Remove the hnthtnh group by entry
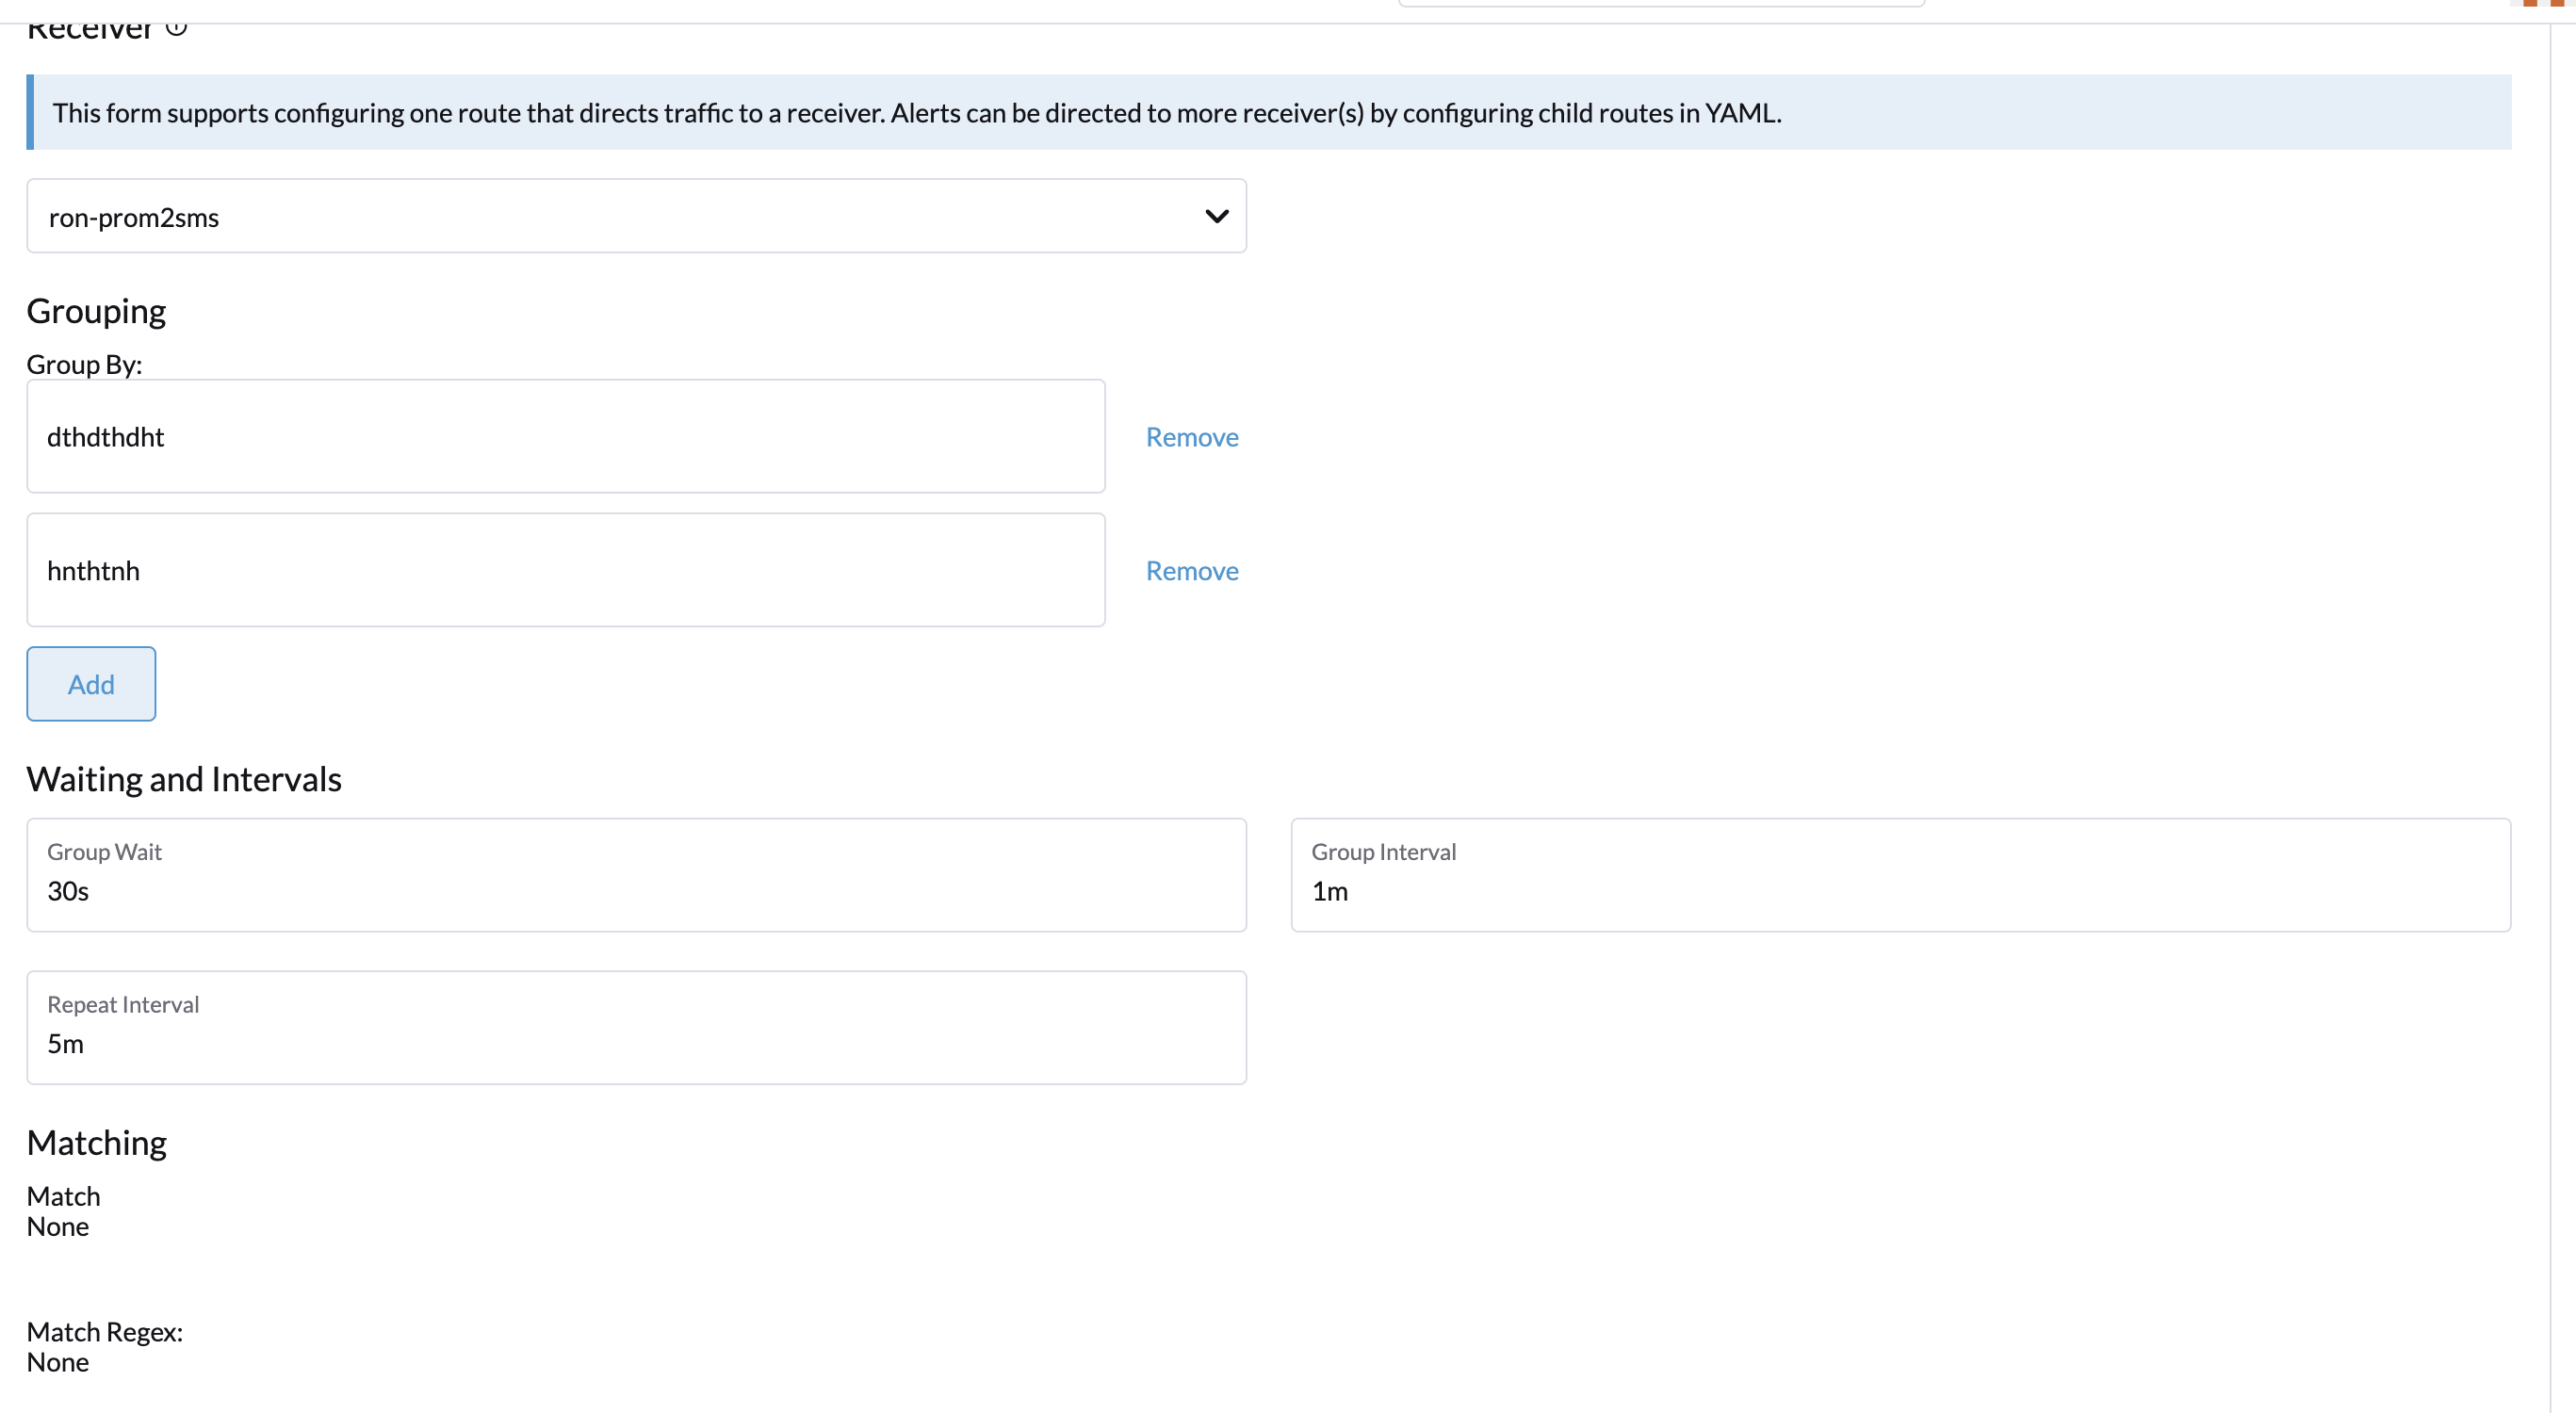The height and width of the screenshot is (1413, 2576). coord(1191,570)
